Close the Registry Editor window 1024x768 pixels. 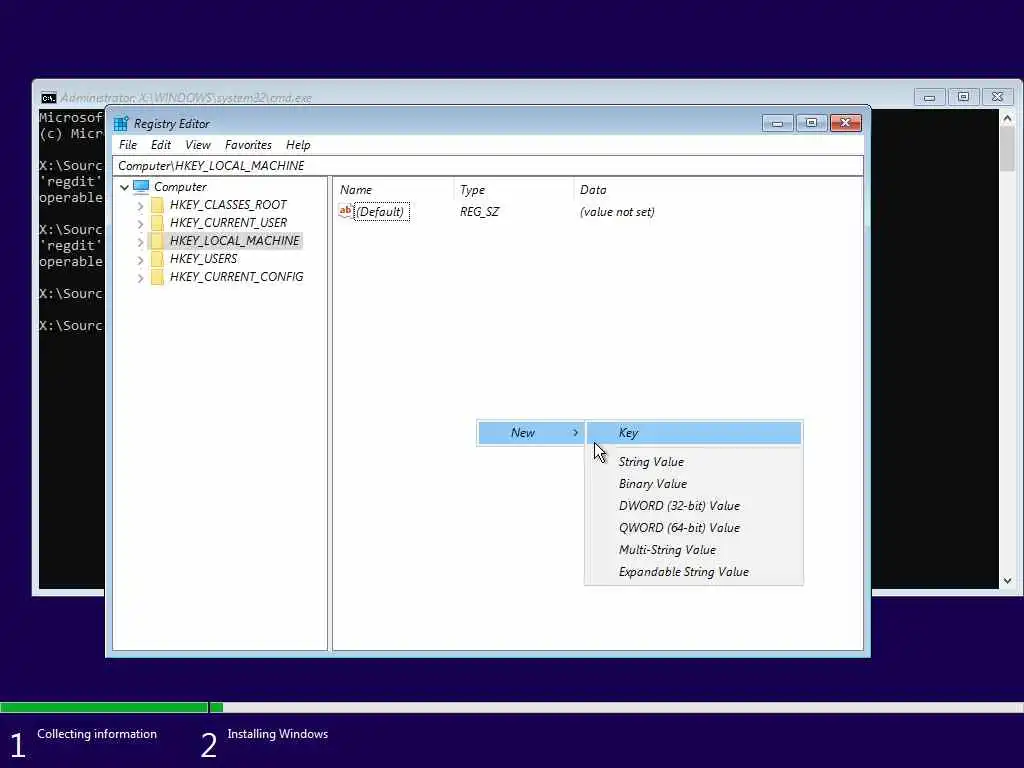point(846,123)
